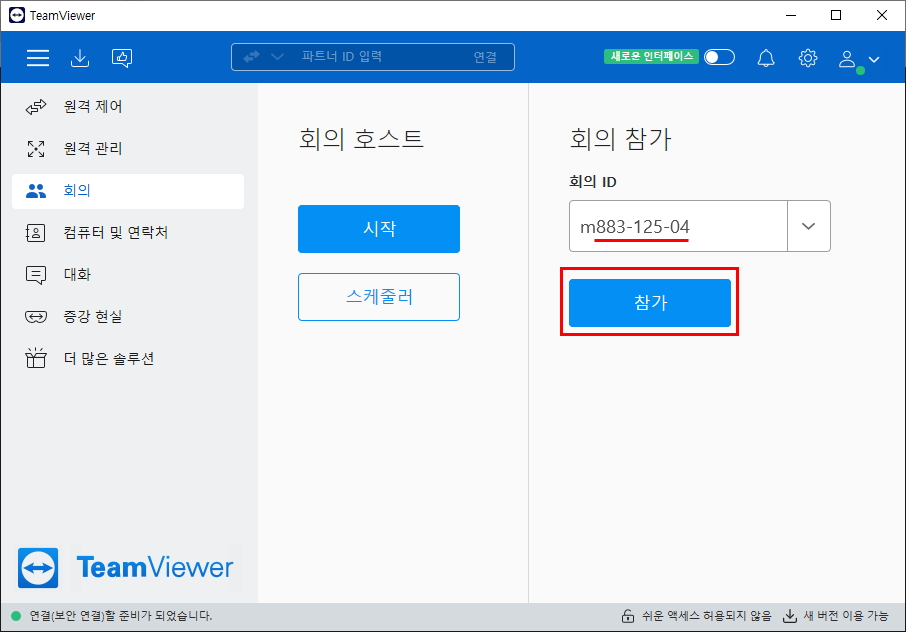The height and width of the screenshot is (632, 906).
Task: Click the user account icon
Action: (x=847, y=59)
